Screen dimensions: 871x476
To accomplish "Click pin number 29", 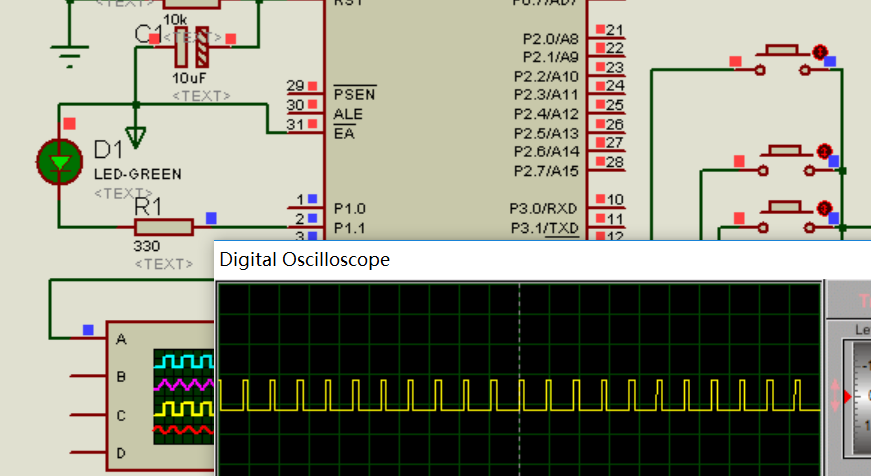I will click(296, 86).
